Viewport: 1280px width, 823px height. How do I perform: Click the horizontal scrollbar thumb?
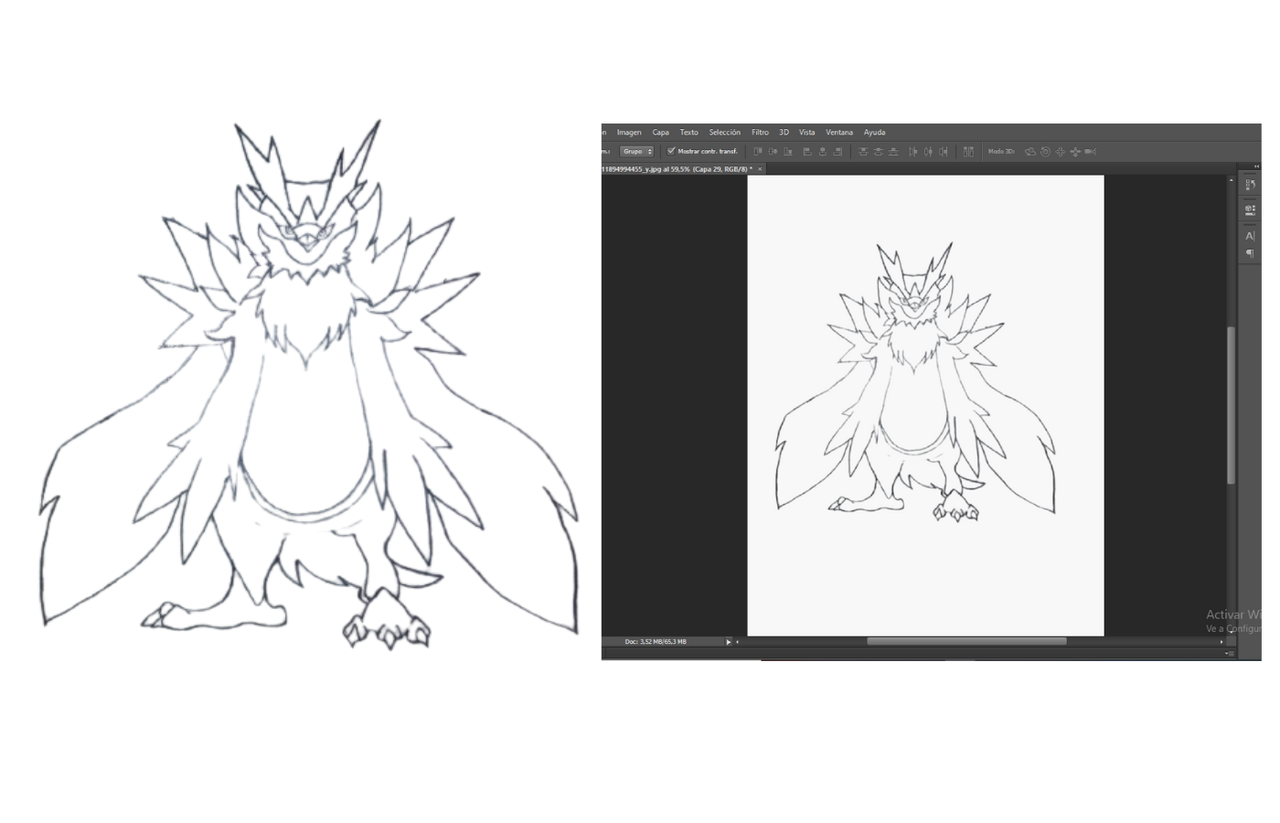point(966,641)
